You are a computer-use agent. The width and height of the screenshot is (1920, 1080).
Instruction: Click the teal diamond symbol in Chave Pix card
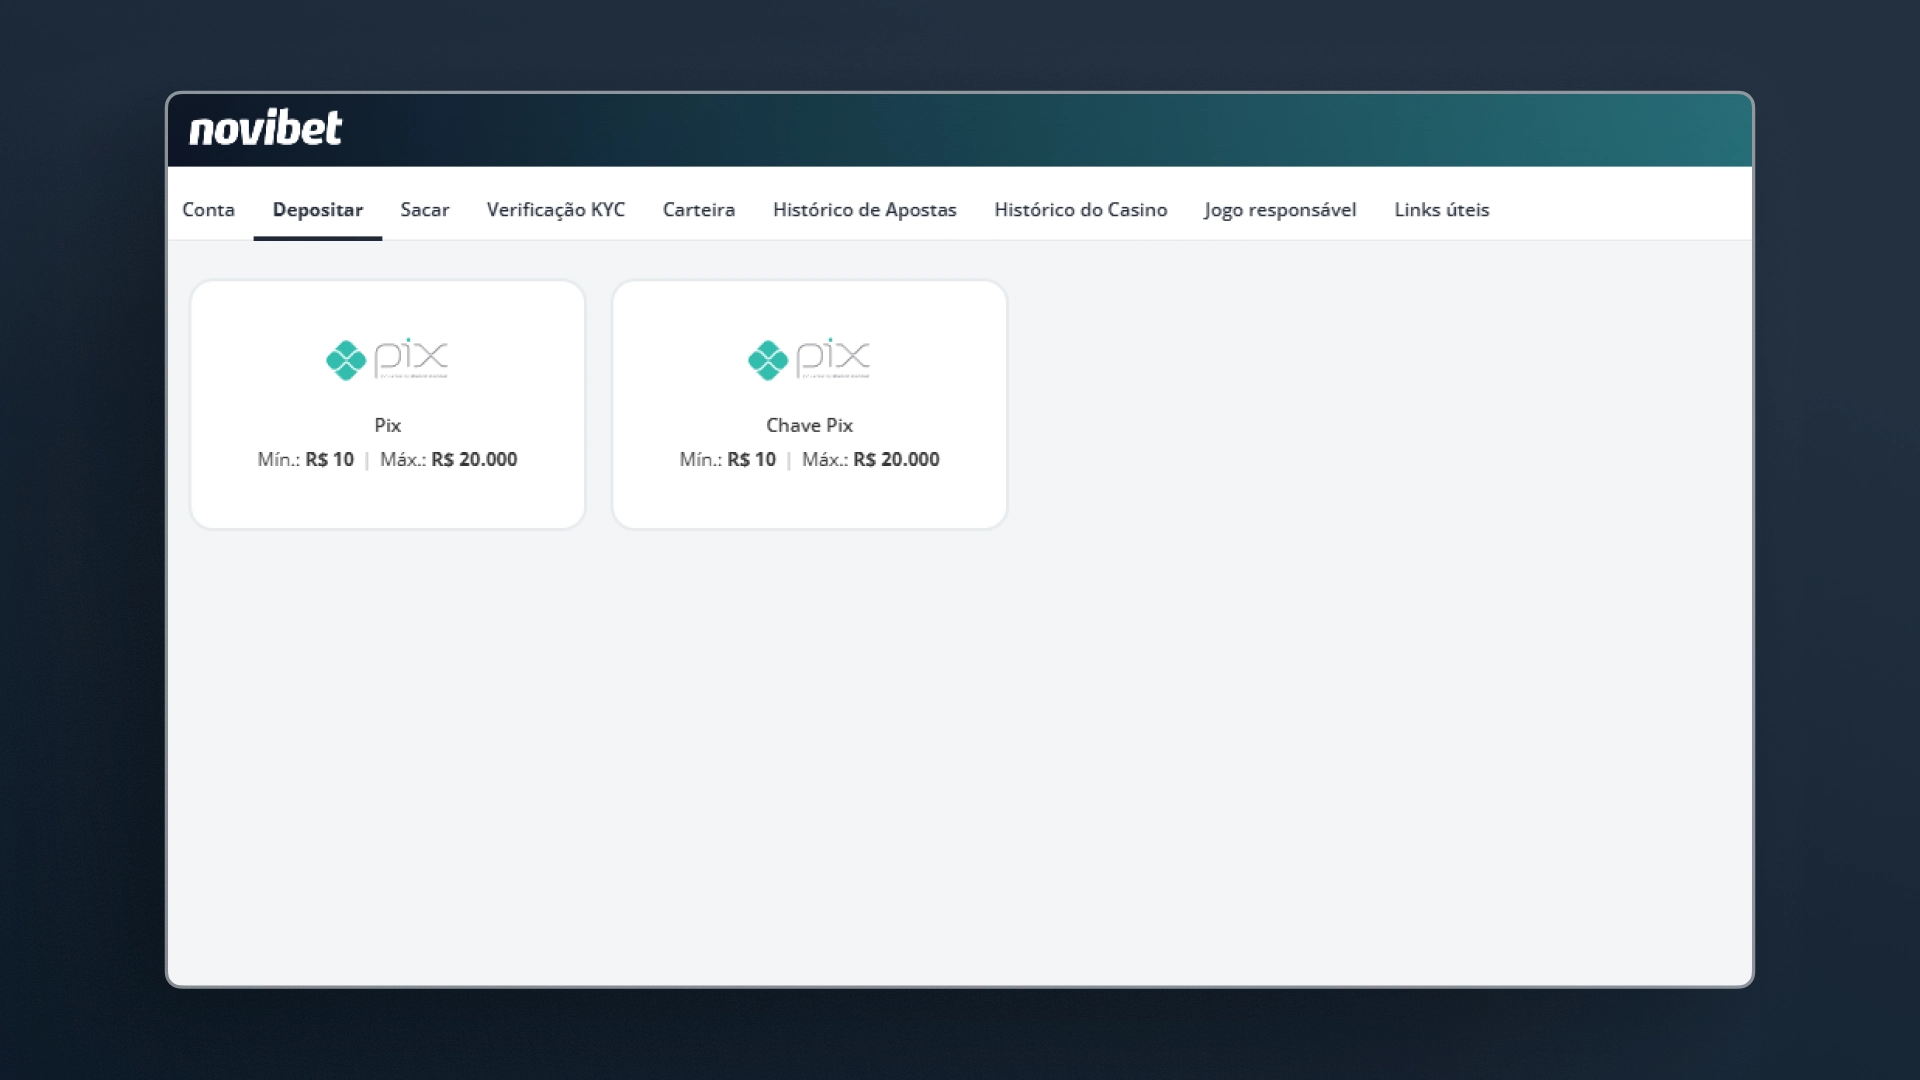coord(768,361)
